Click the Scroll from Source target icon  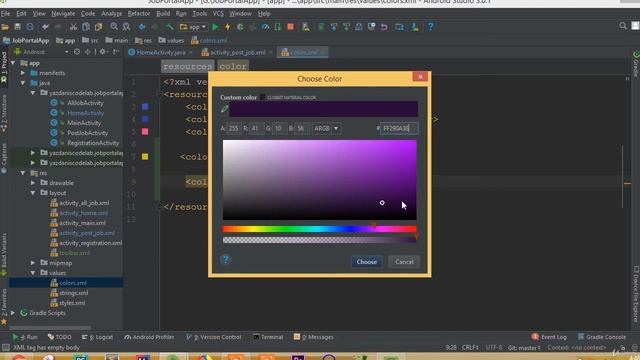coord(77,52)
